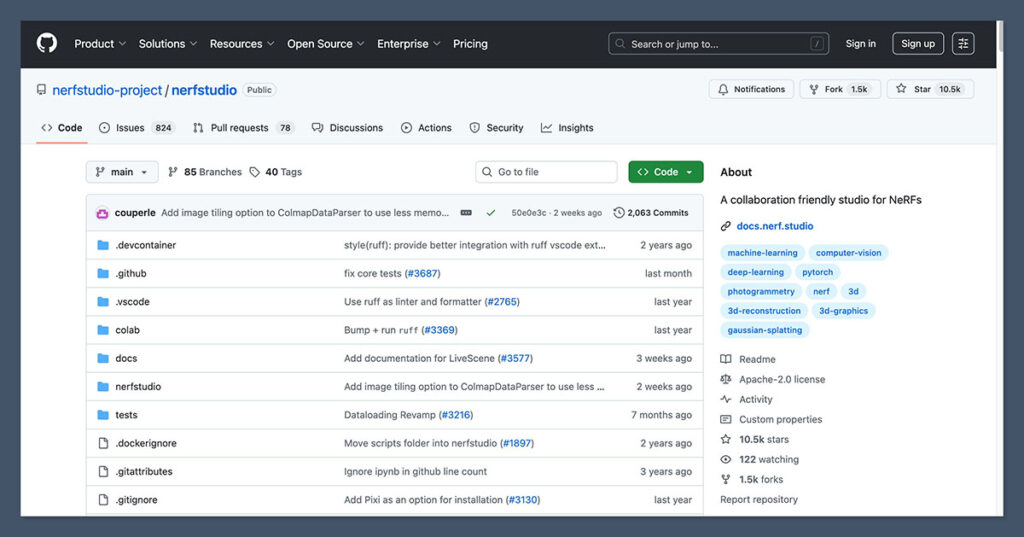This screenshot has height=537, width=1024.
Task: Click the file icon for .dockerignore
Action: tap(103, 443)
